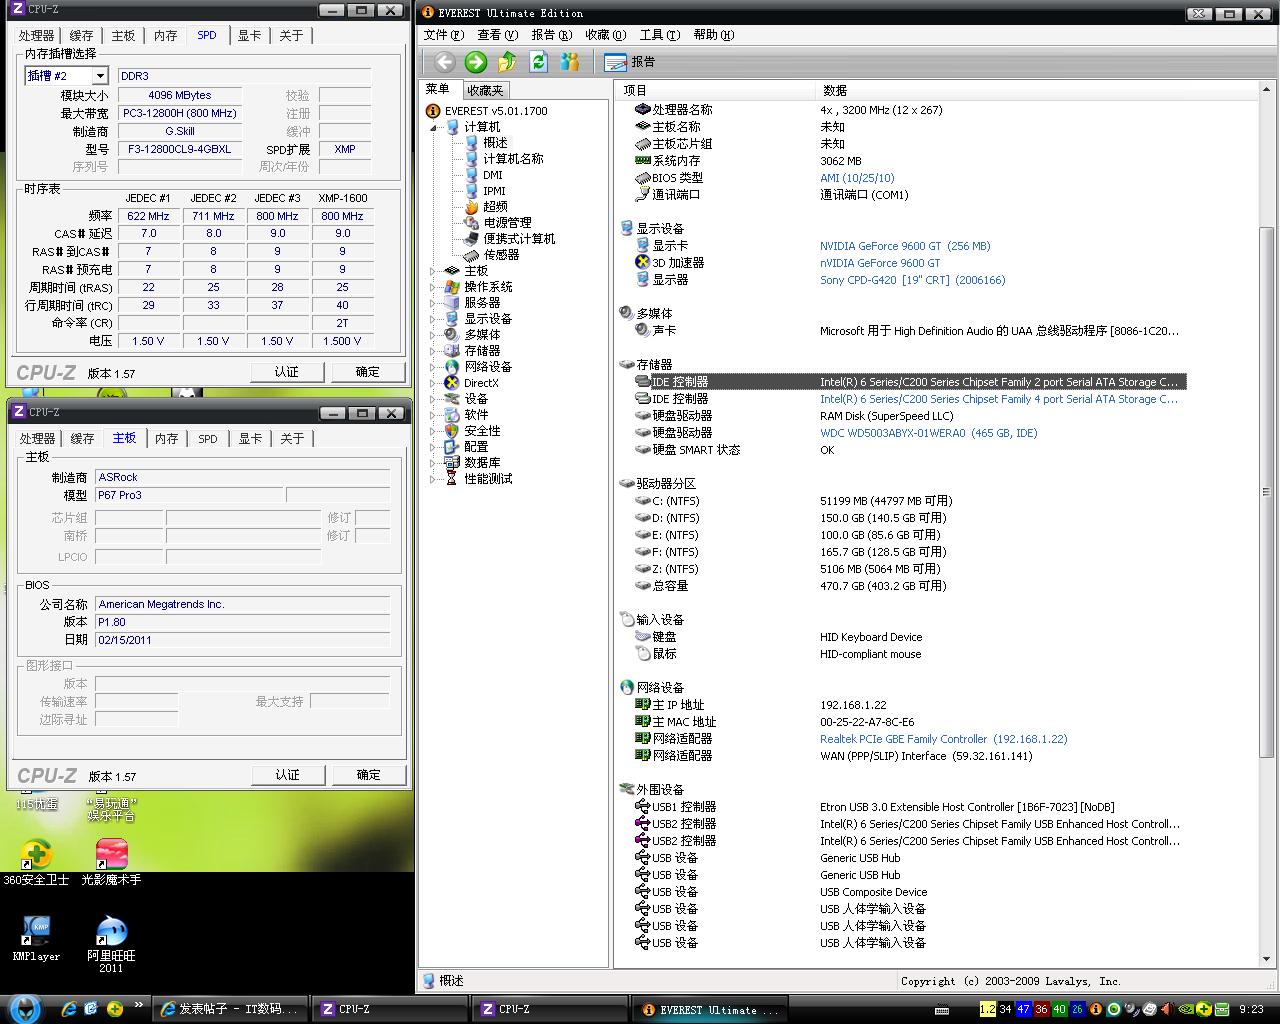Viewport: 1280px width, 1024px height.
Task: Open the 光影魔术手 desktop shortcut
Action: [111, 862]
